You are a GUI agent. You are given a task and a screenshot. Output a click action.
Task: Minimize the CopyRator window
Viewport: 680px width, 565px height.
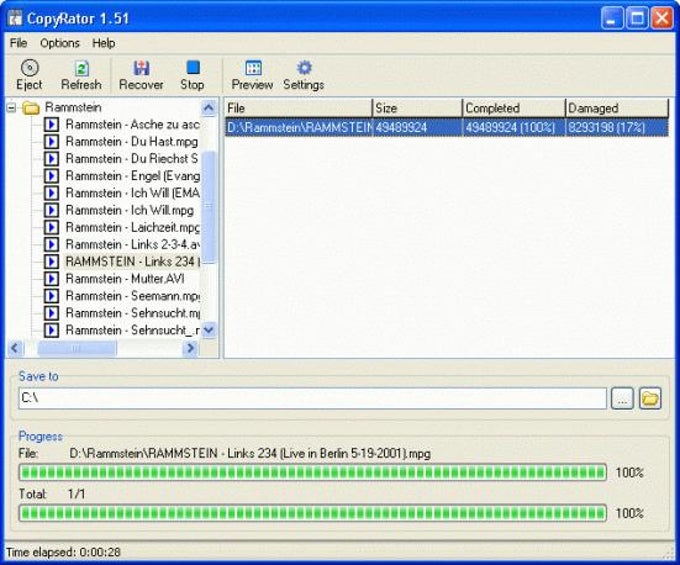tap(612, 19)
